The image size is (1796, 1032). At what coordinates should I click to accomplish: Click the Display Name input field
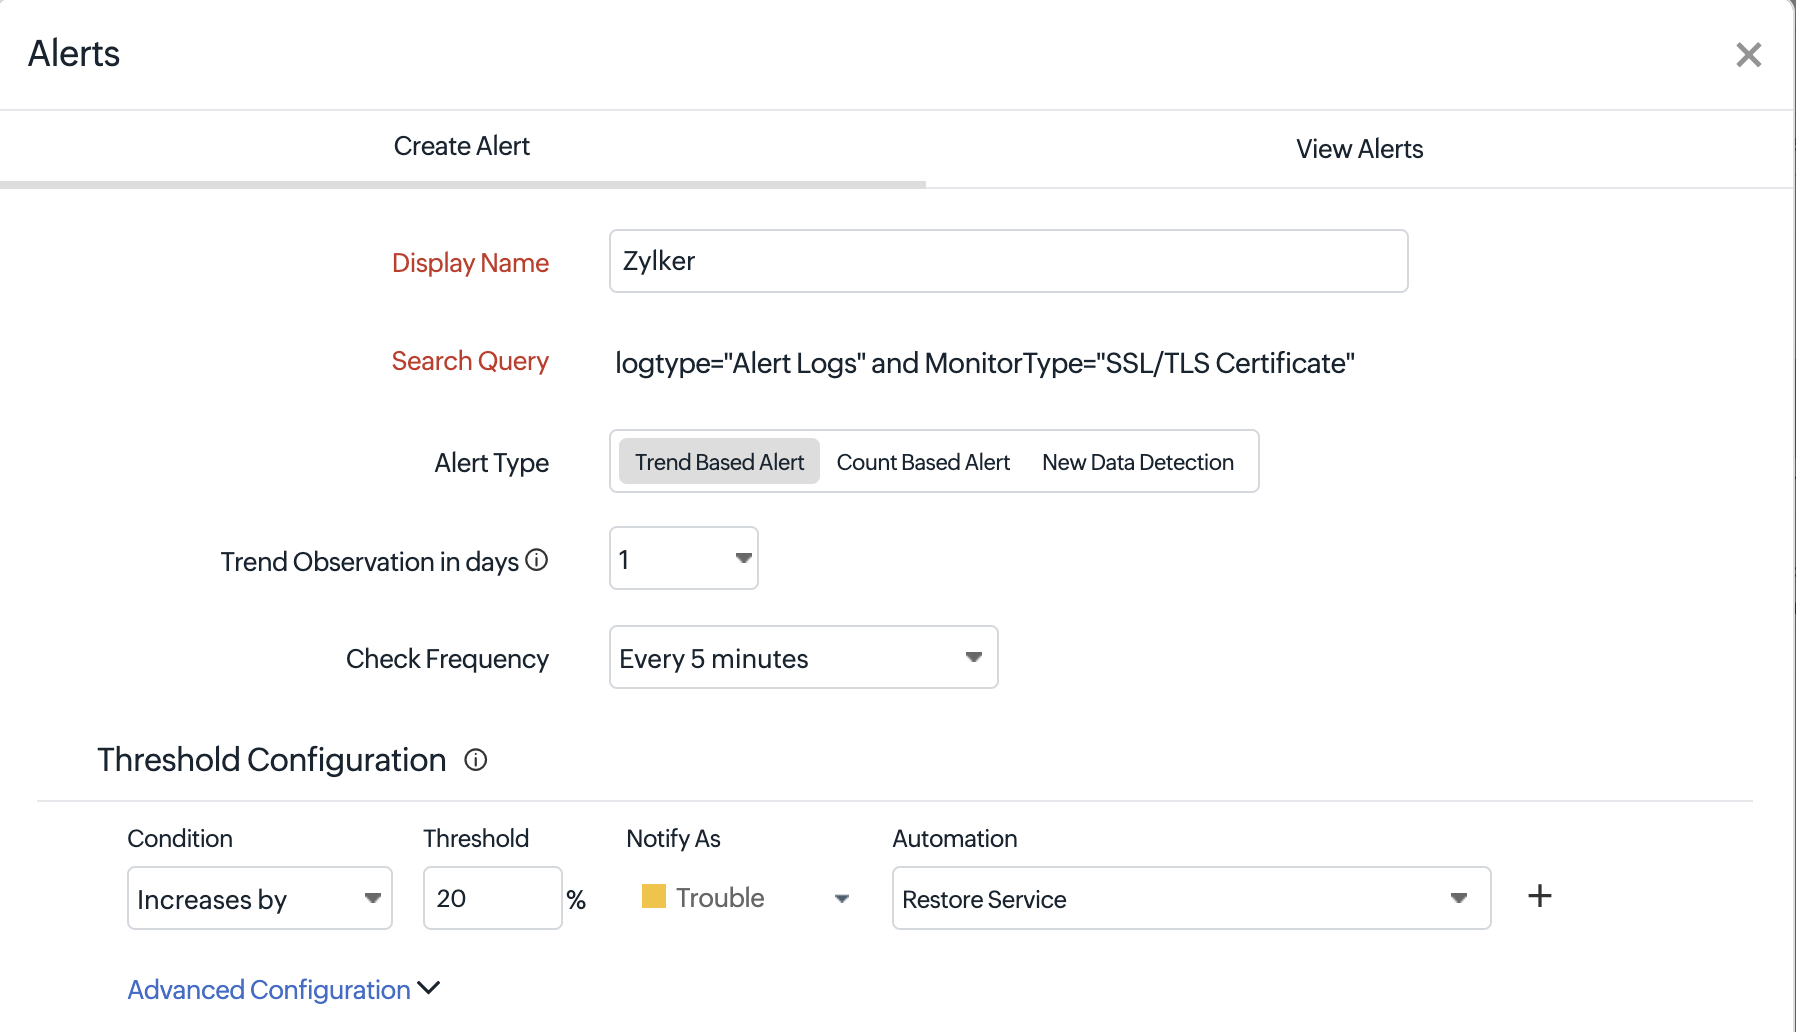coord(1008,261)
